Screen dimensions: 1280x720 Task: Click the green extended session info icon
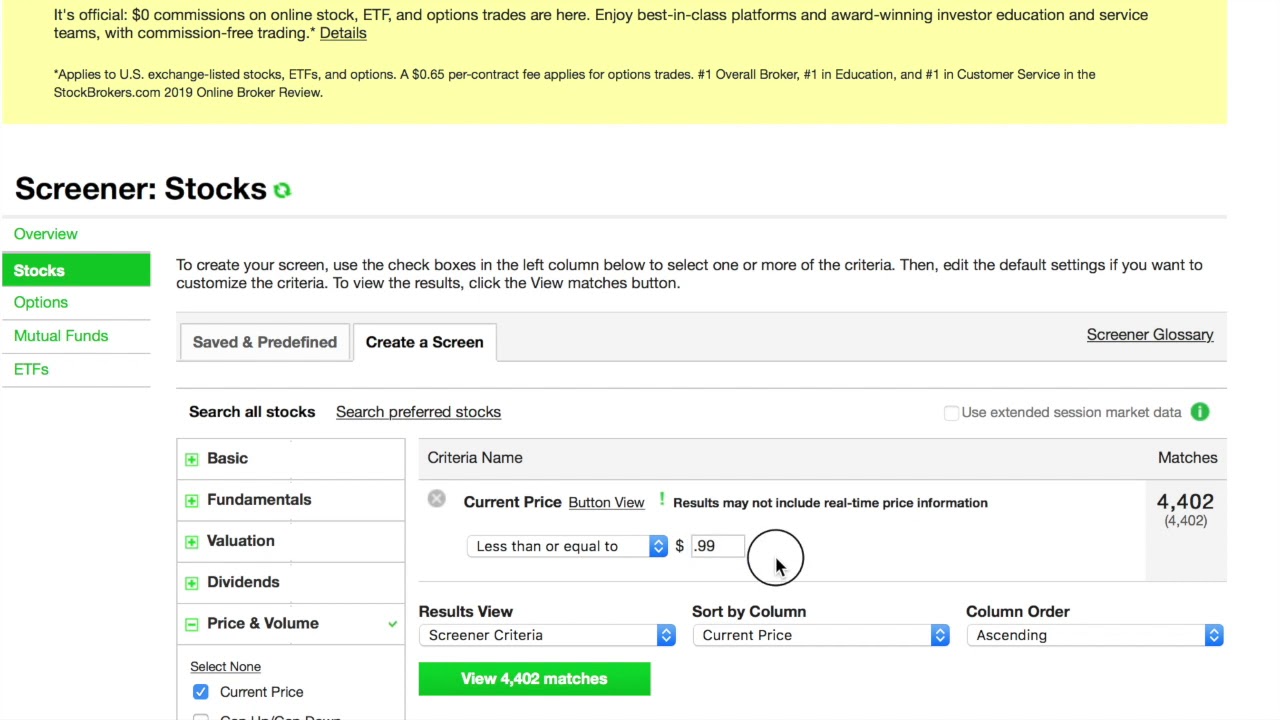coord(1199,412)
